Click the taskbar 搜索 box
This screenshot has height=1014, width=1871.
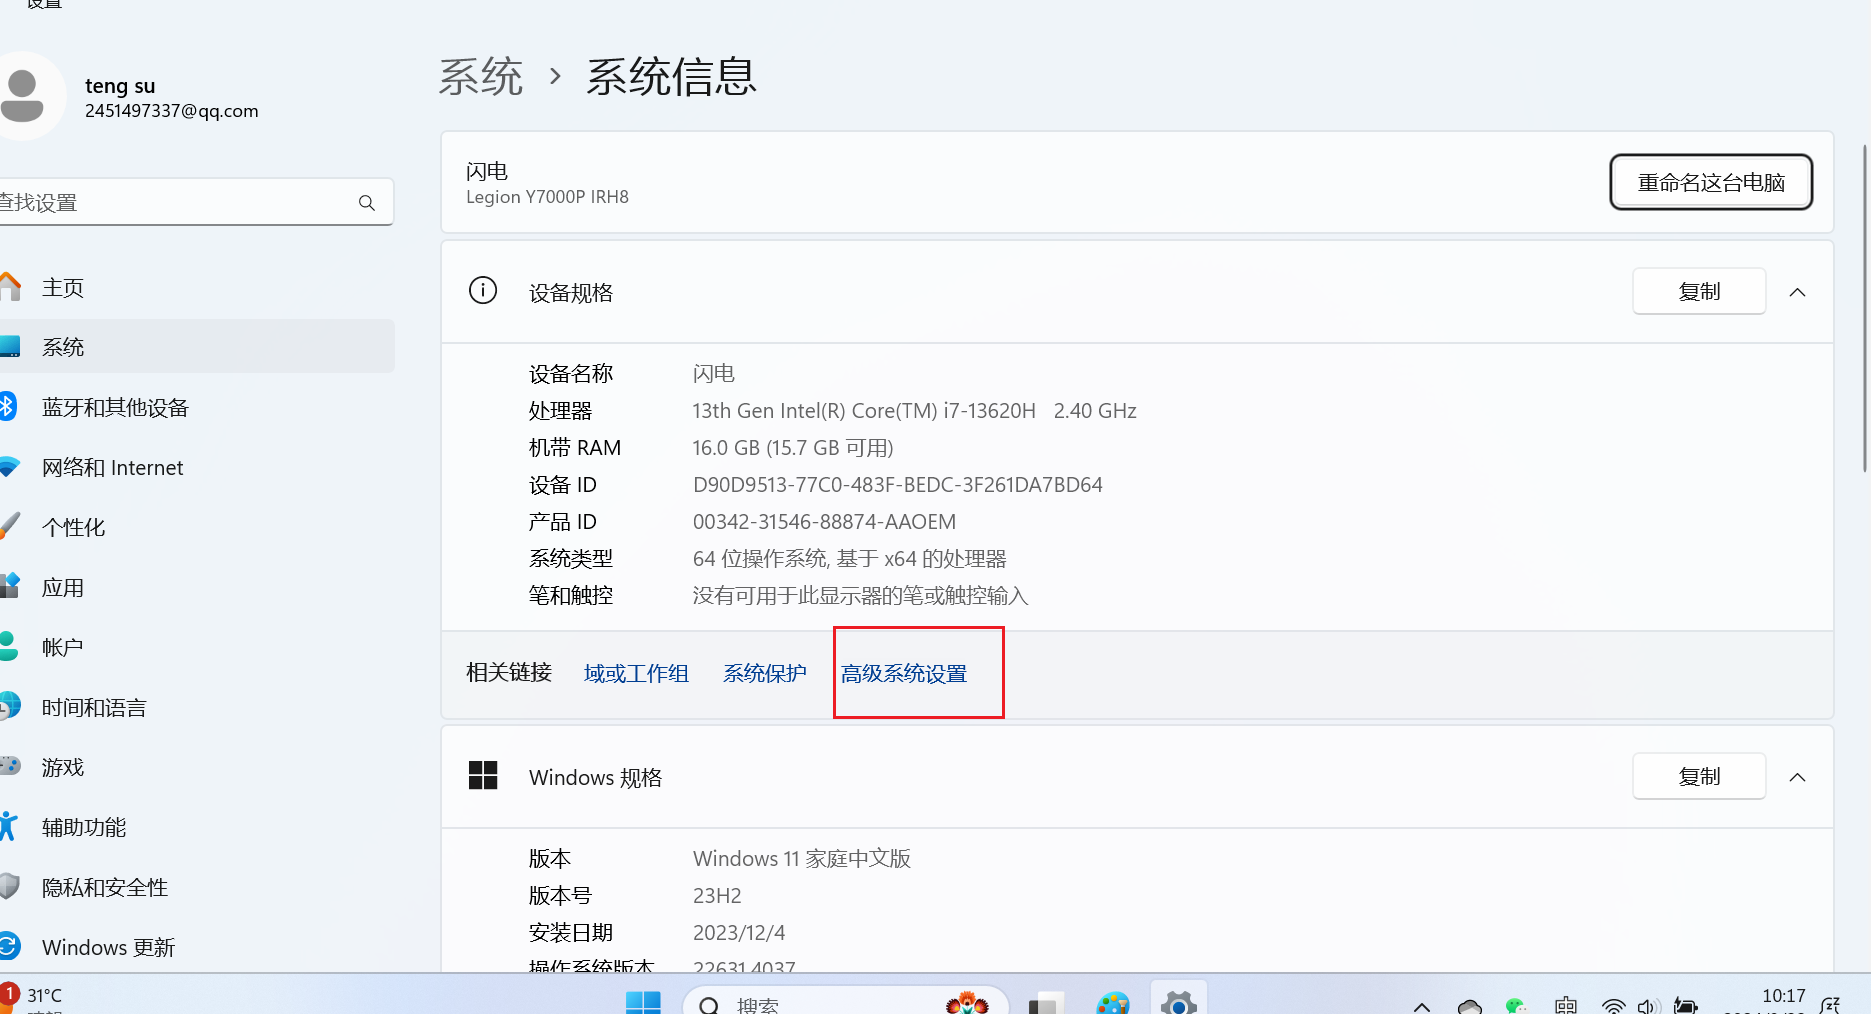point(845,1002)
